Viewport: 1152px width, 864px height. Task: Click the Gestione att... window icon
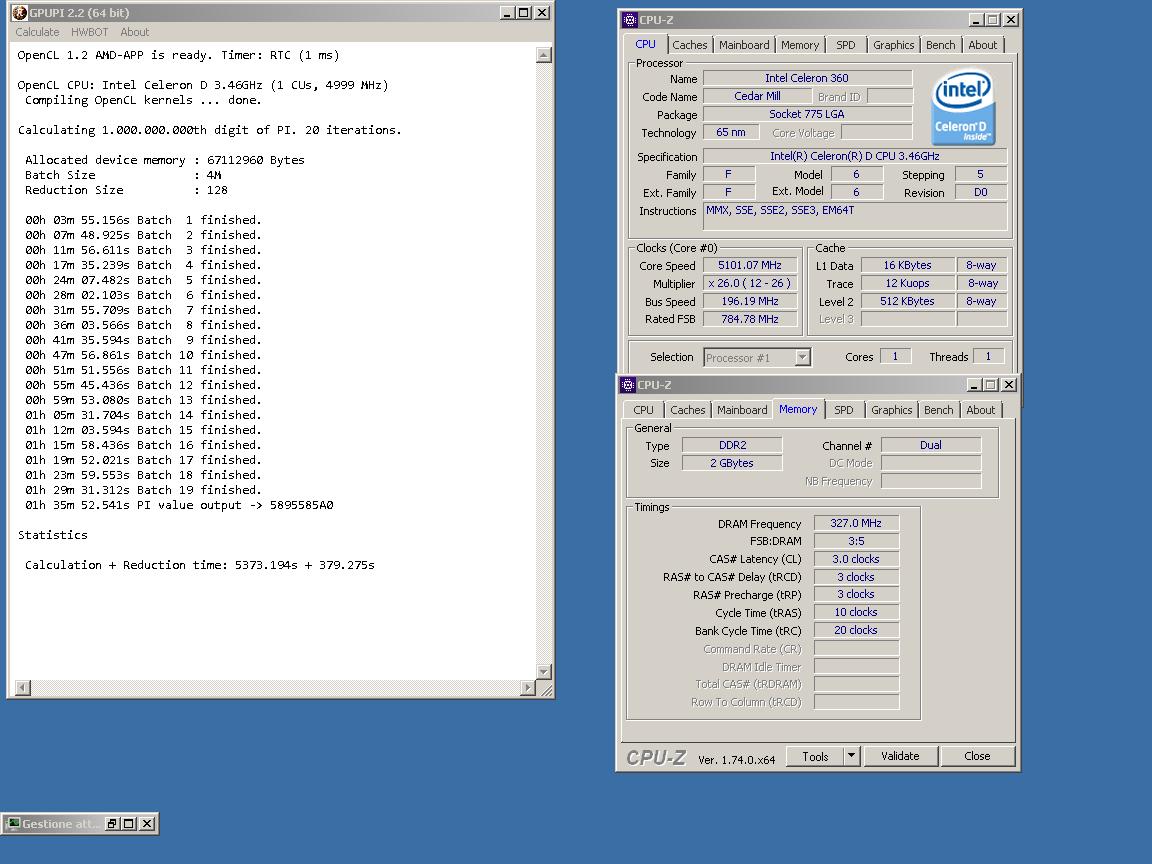[13, 824]
